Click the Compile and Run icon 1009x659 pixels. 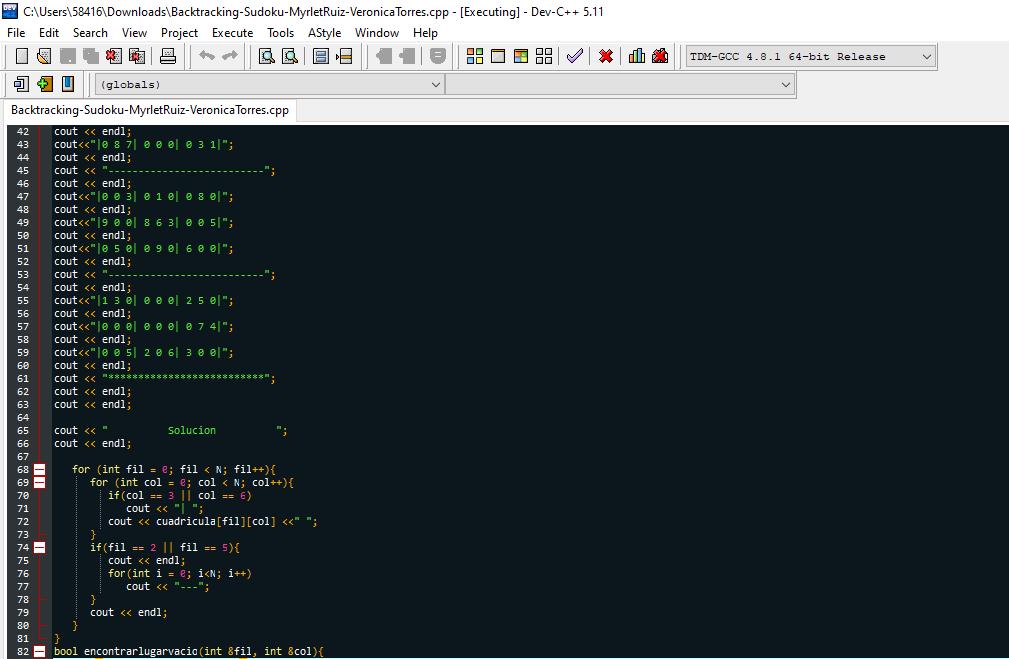(x=521, y=57)
